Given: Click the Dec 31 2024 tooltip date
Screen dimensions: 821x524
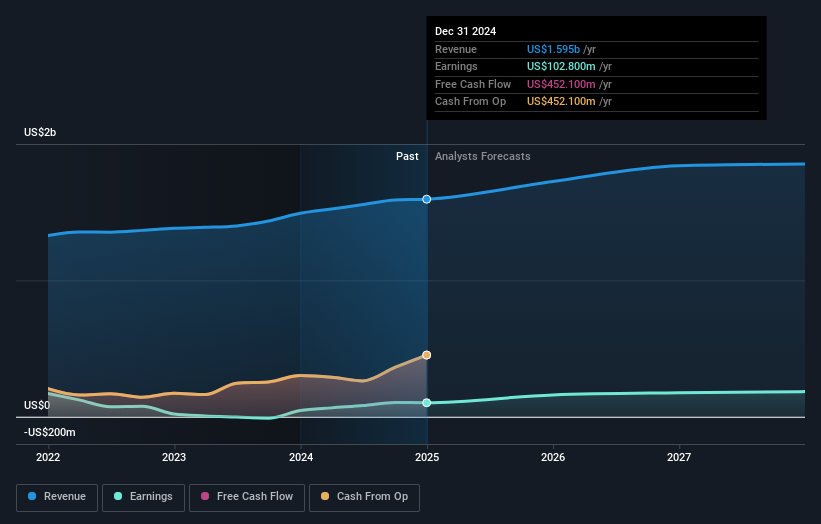Looking at the screenshot, I should tap(465, 31).
